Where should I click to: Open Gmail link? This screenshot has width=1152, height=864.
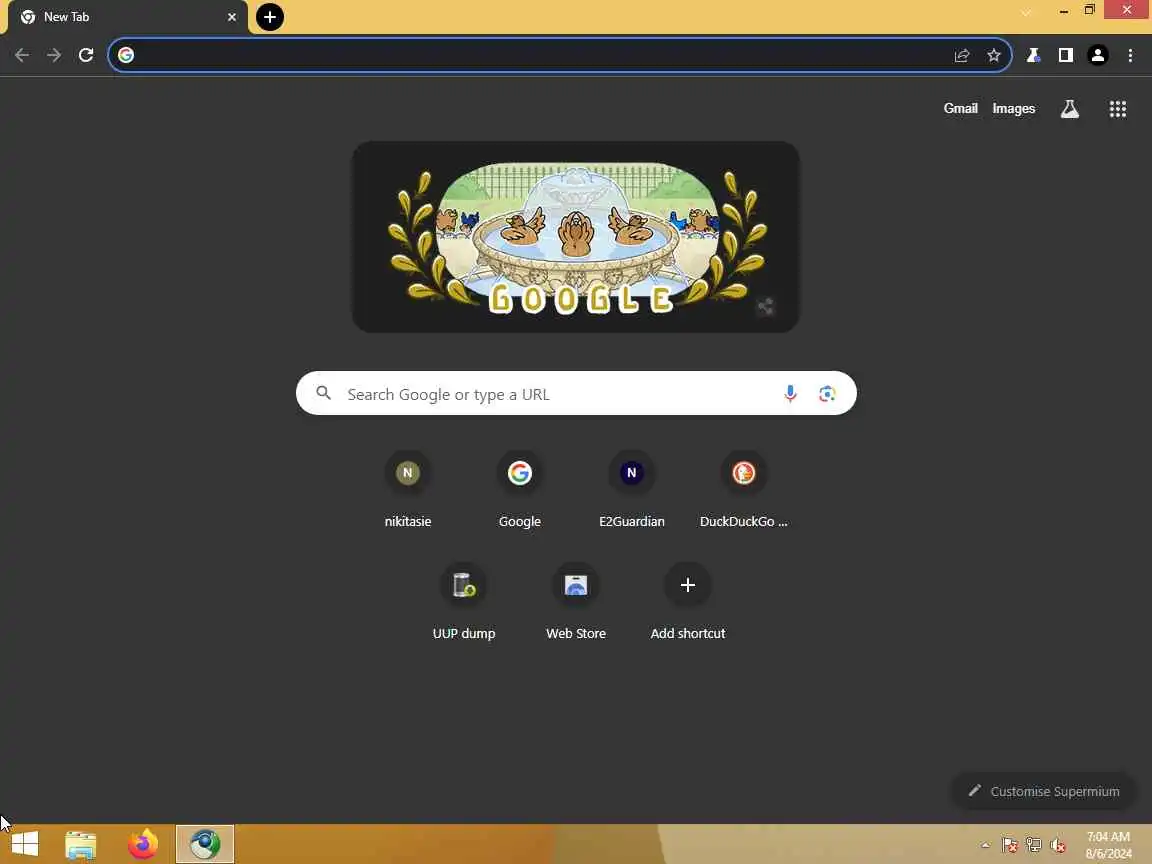click(x=960, y=109)
